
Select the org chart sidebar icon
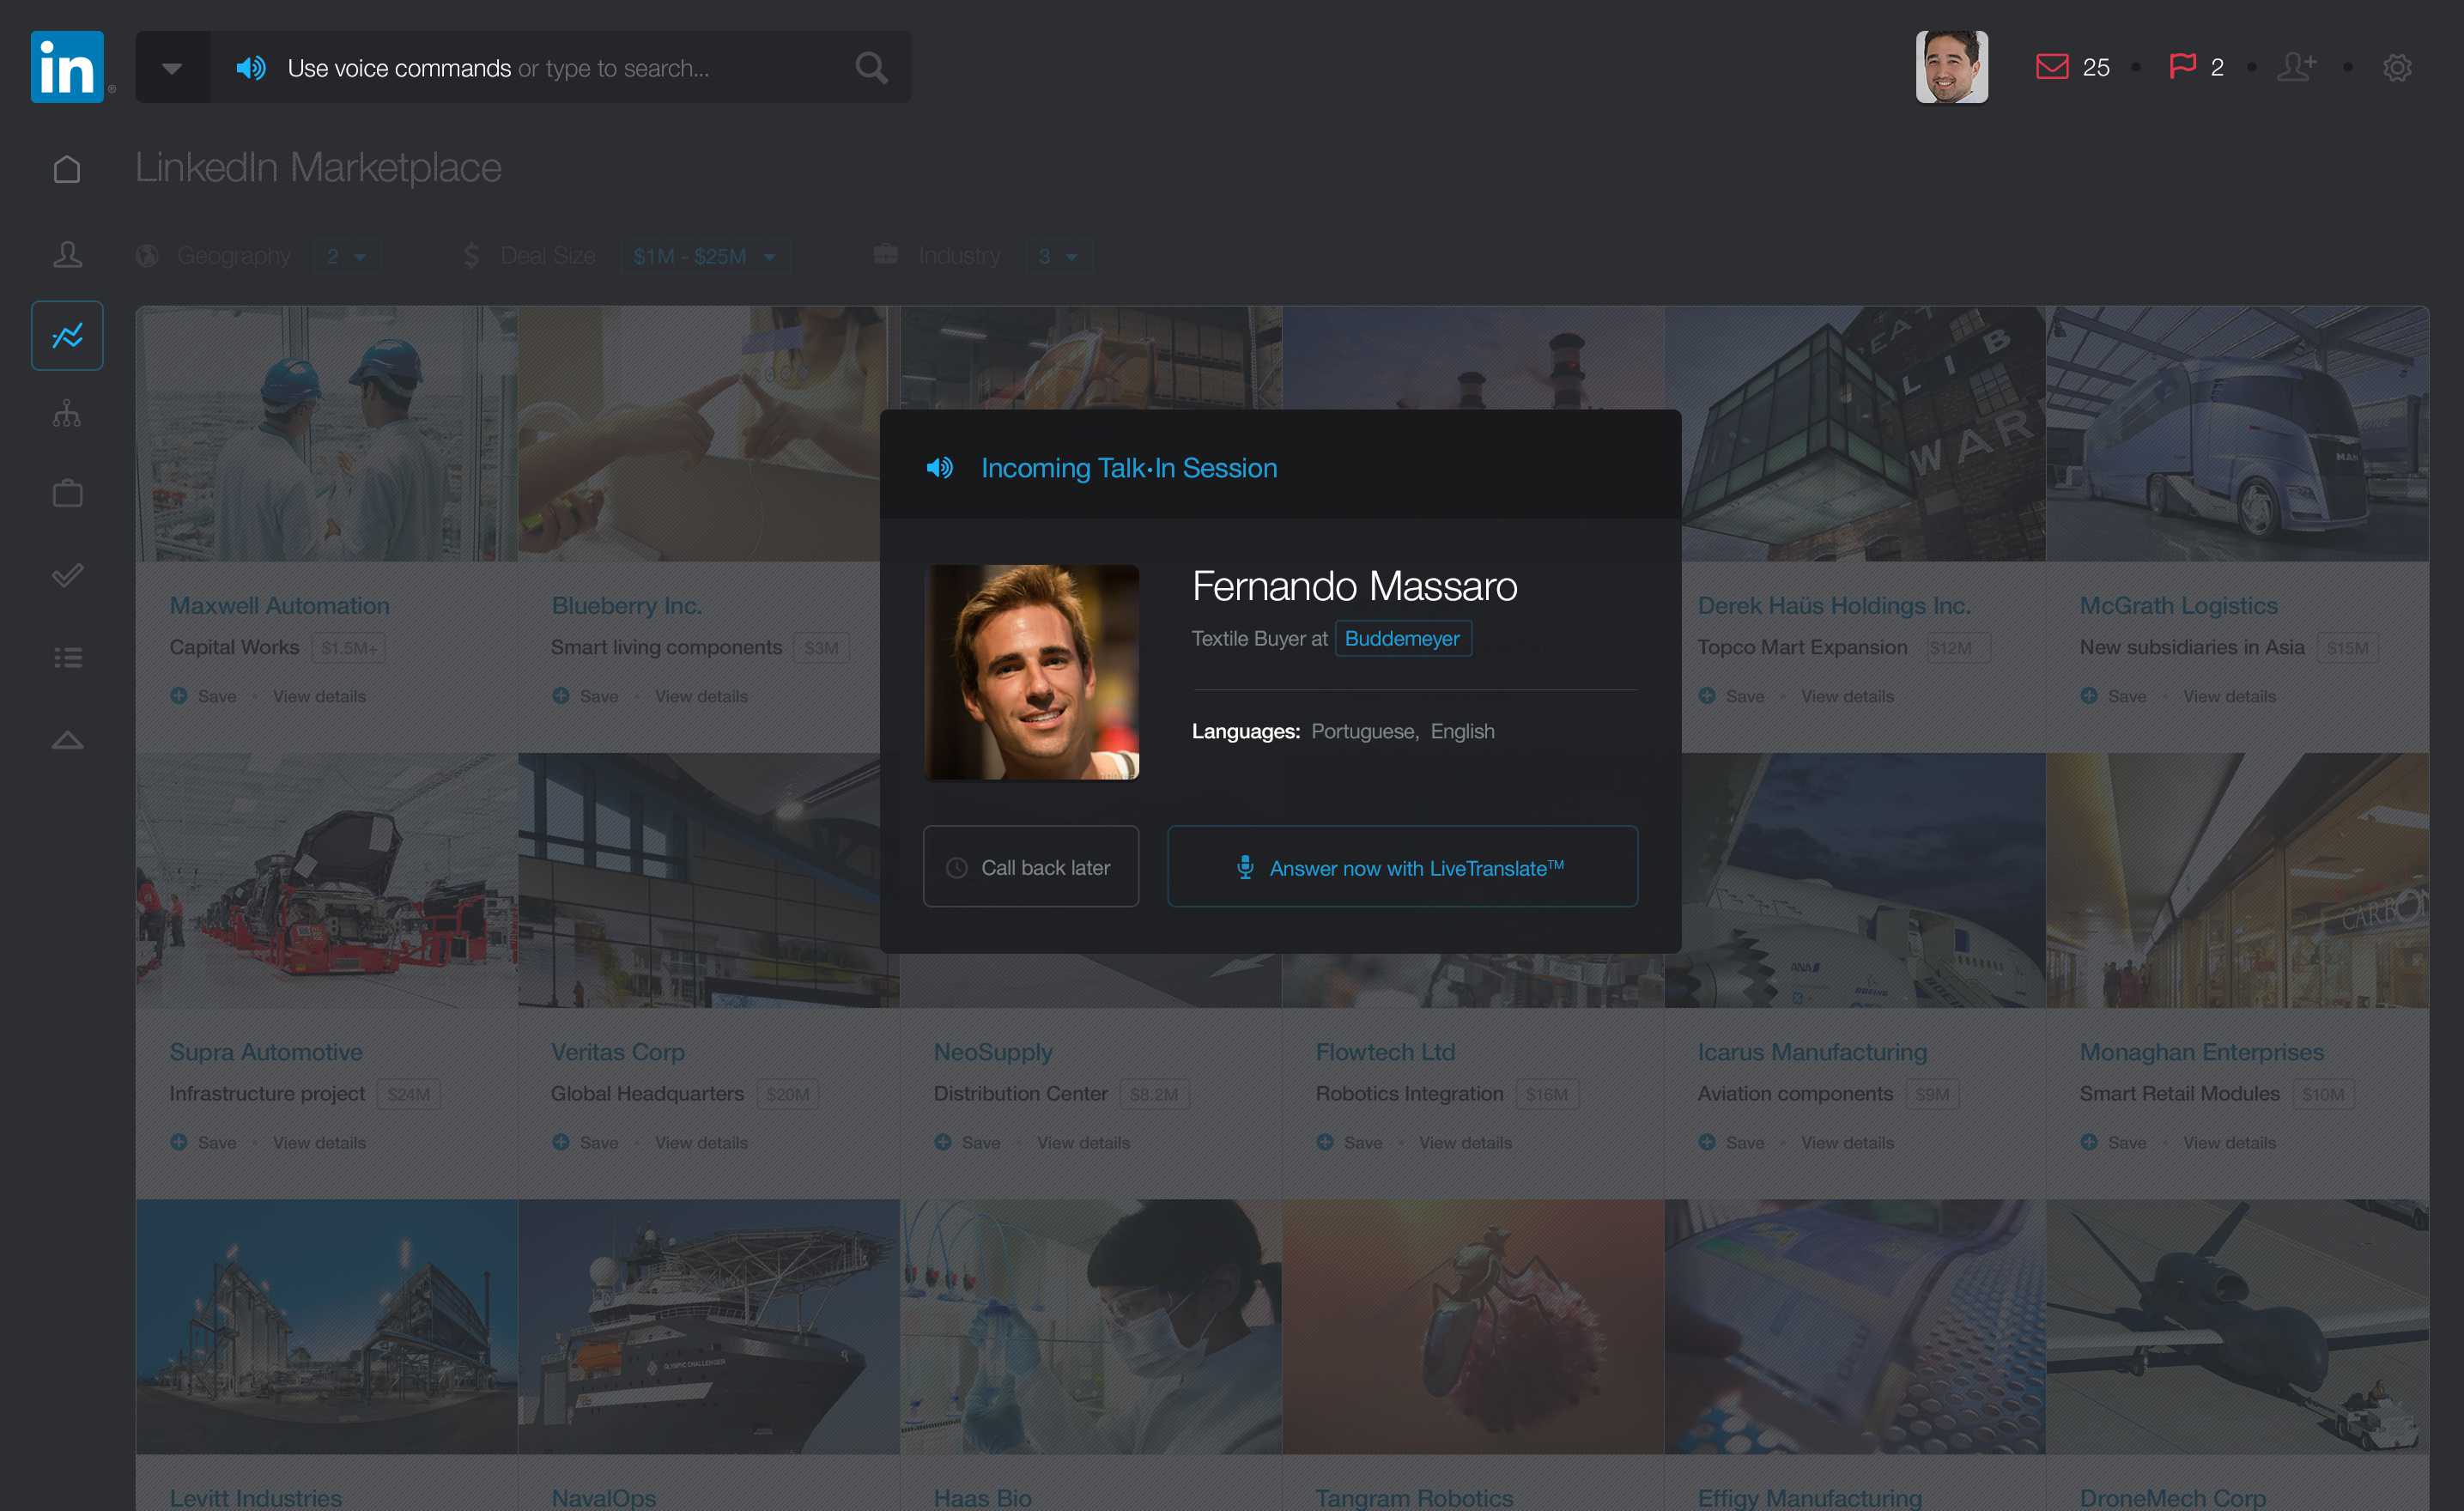click(67, 413)
